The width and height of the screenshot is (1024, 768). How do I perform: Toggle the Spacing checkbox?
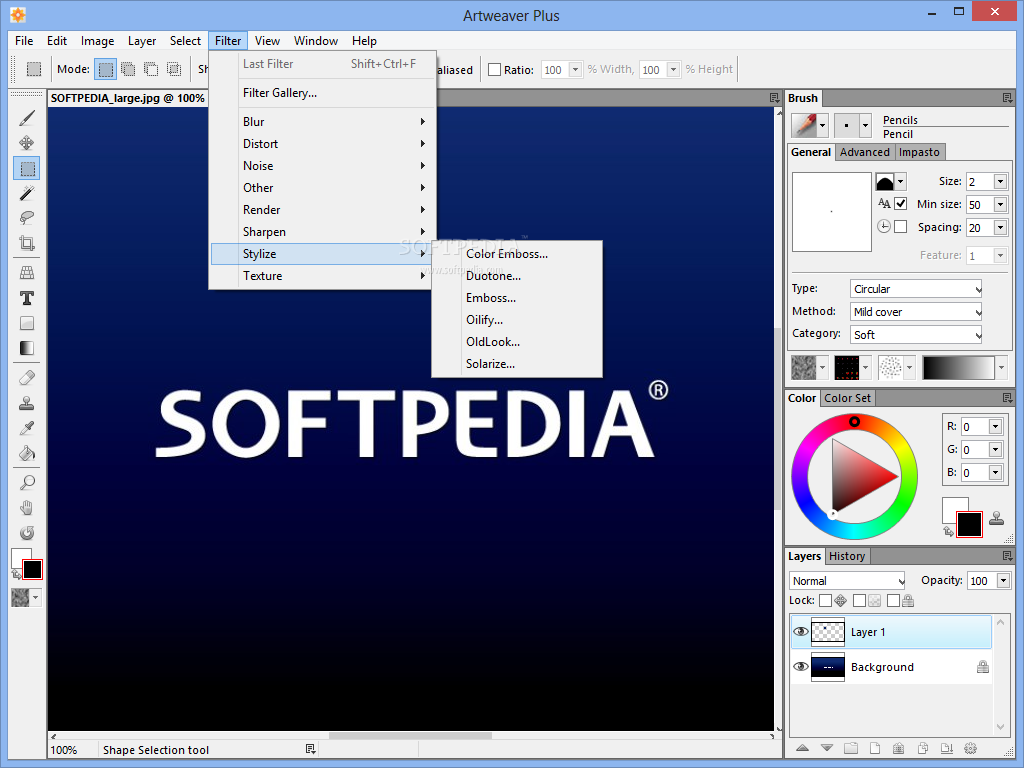click(901, 227)
